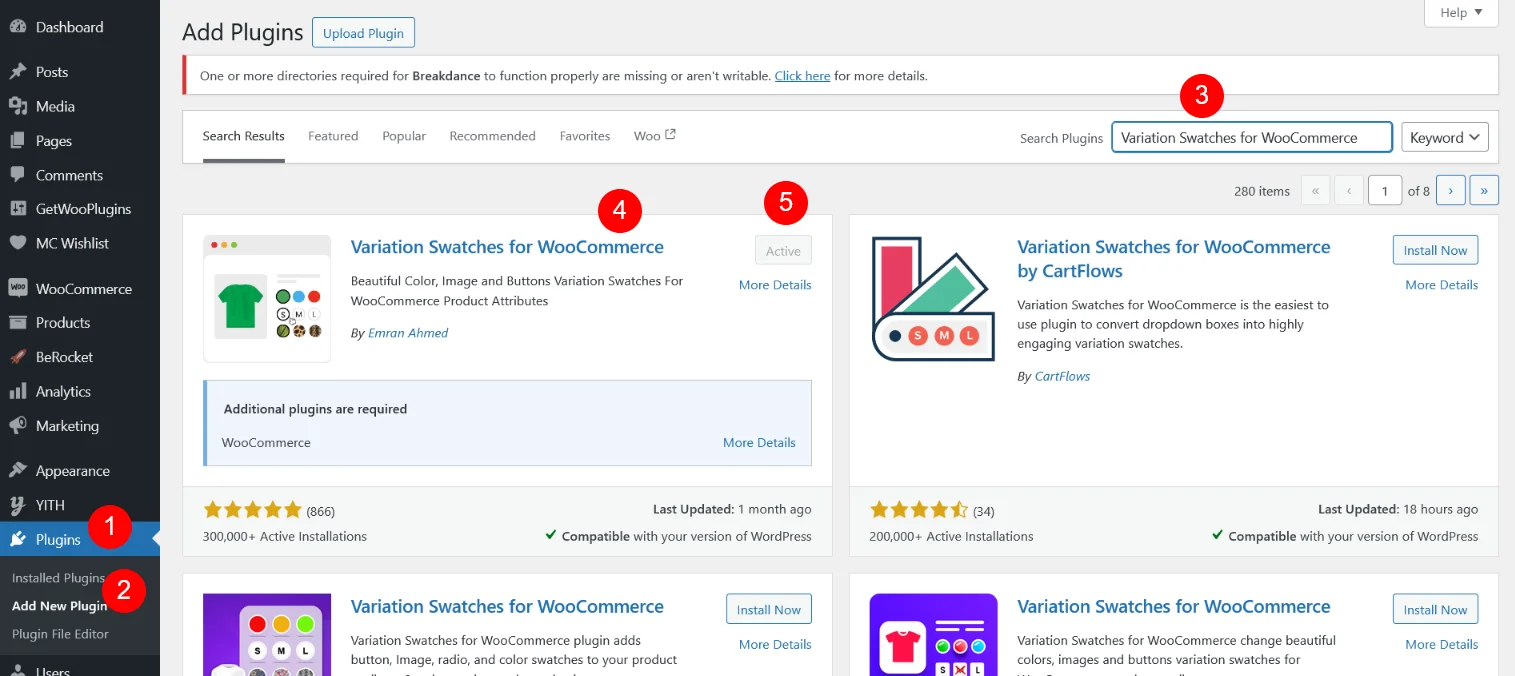Open the Woo tab
This screenshot has height=676, width=1515.
pos(654,136)
